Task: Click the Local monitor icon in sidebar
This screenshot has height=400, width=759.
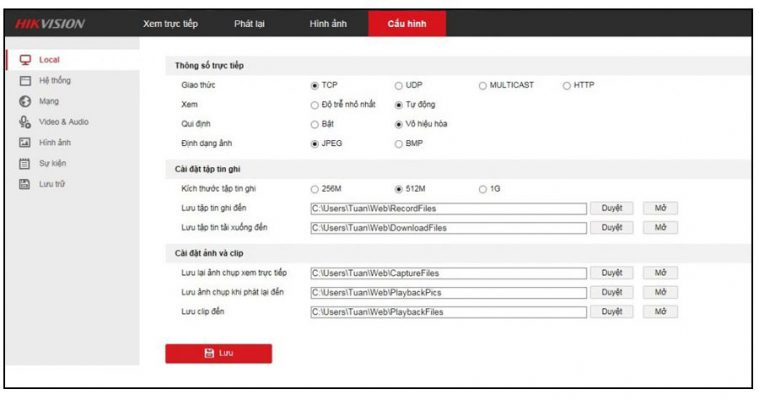Action: point(26,60)
